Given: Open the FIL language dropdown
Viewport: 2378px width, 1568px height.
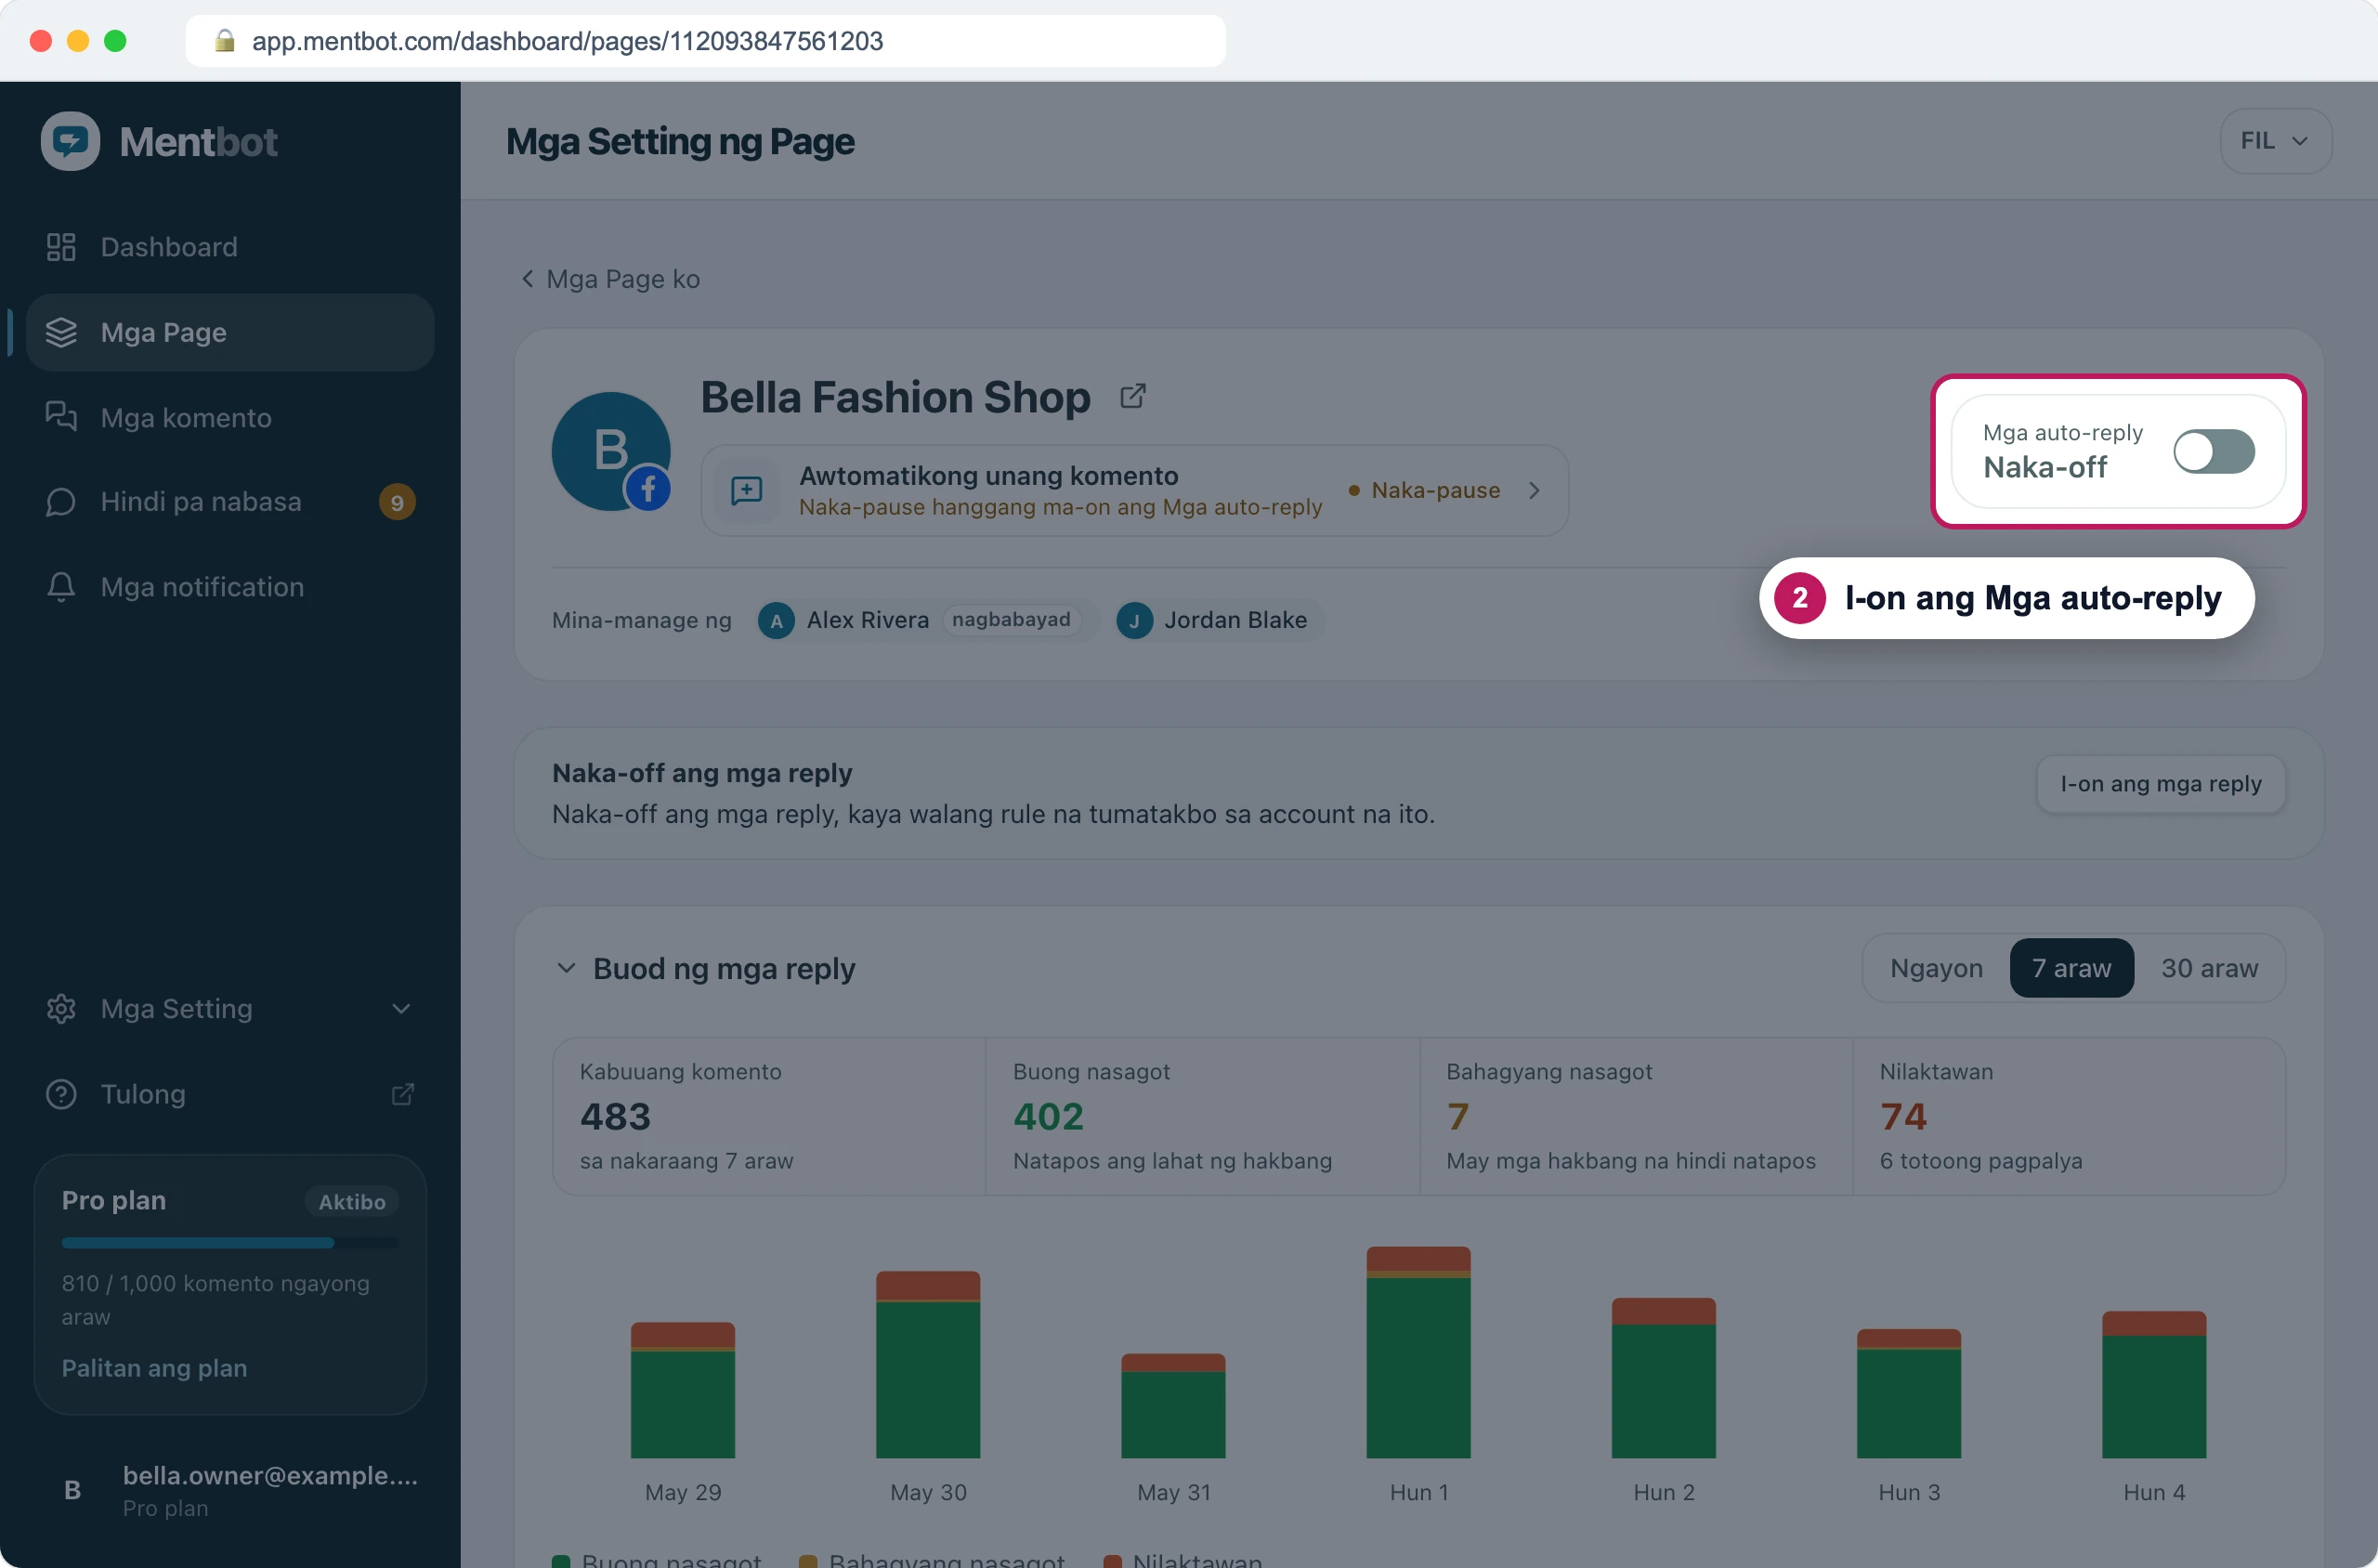Looking at the screenshot, I should (x=2275, y=141).
